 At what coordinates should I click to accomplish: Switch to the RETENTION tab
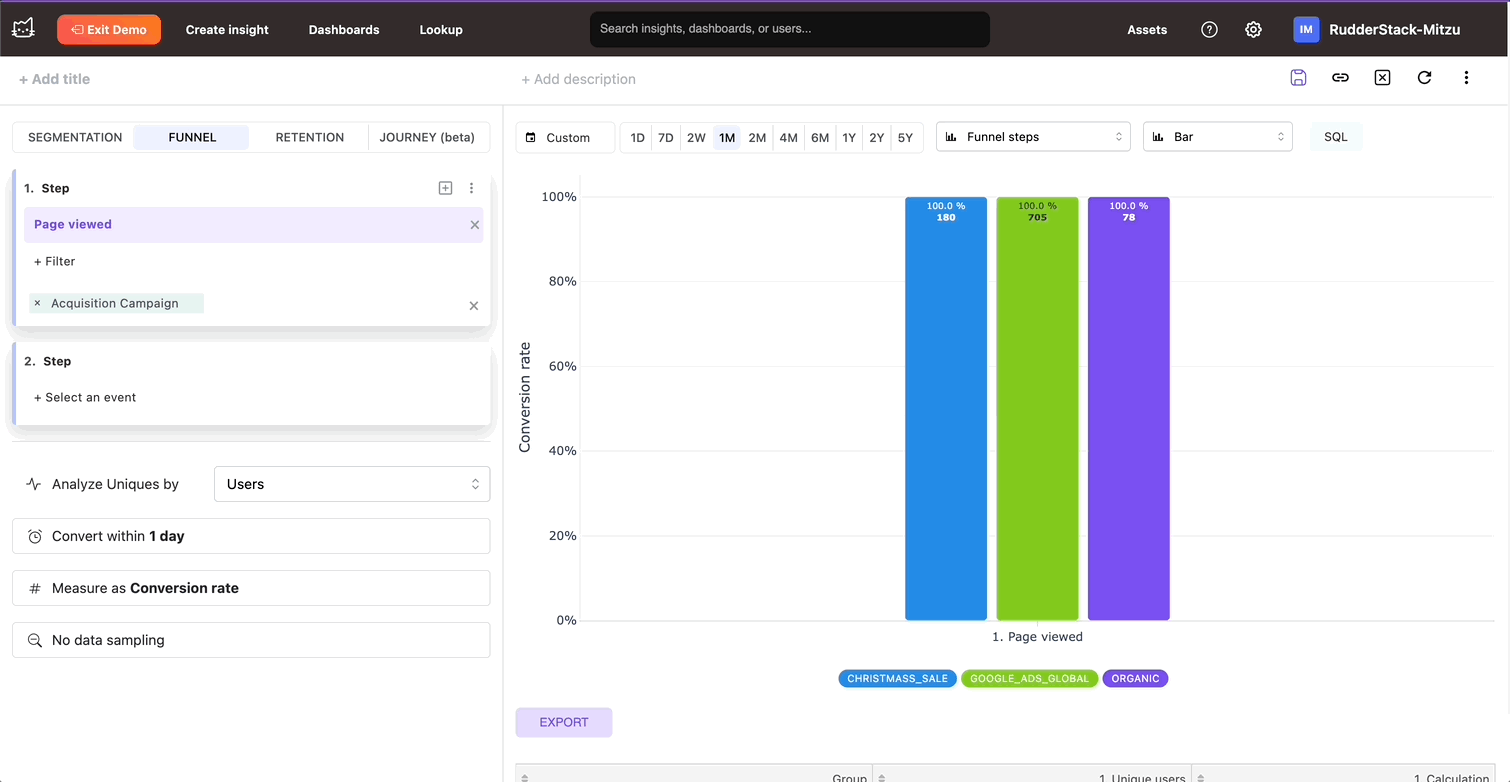click(x=309, y=137)
